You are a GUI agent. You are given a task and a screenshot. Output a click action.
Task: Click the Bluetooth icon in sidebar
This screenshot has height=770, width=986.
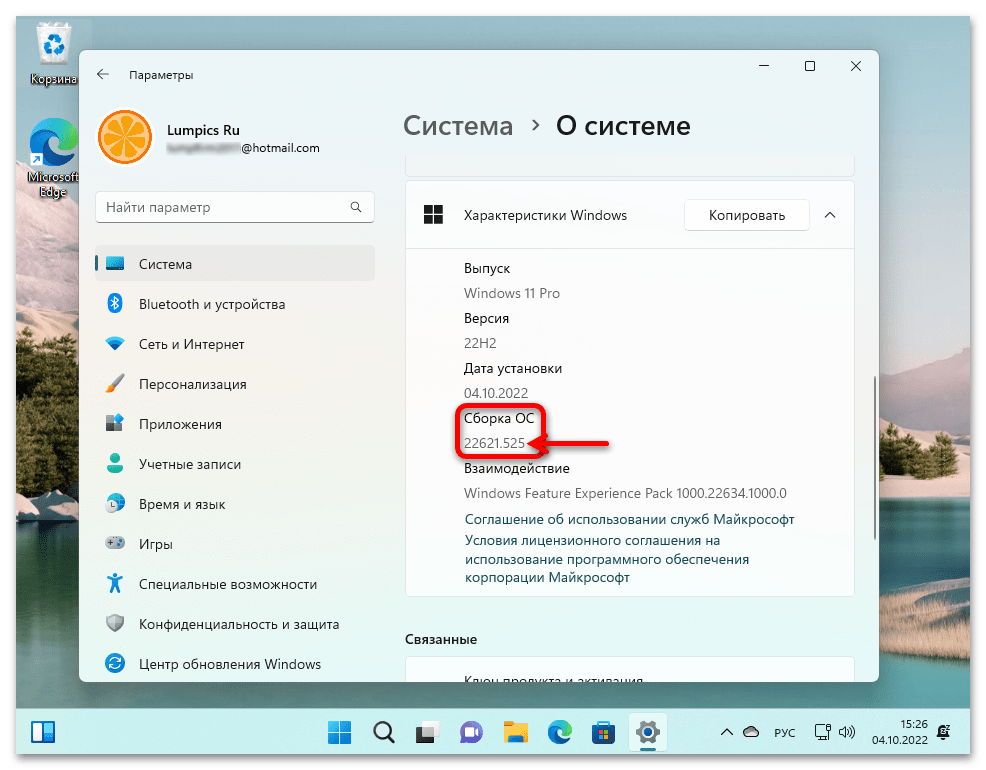[114, 304]
